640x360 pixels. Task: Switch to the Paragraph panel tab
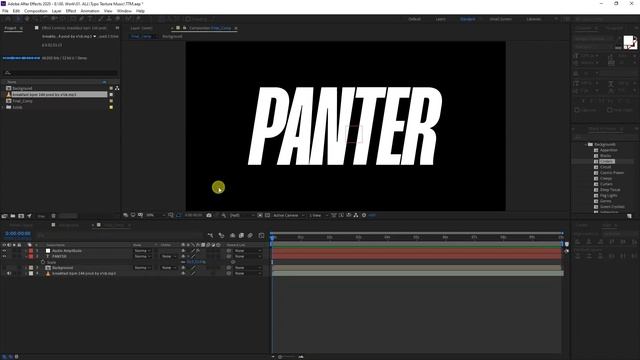click(614, 28)
